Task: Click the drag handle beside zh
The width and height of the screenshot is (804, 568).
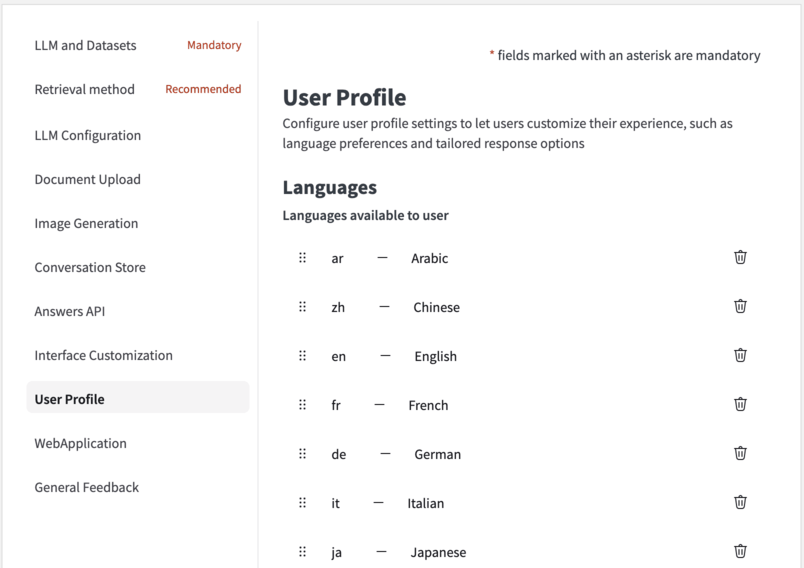Action: tap(303, 307)
